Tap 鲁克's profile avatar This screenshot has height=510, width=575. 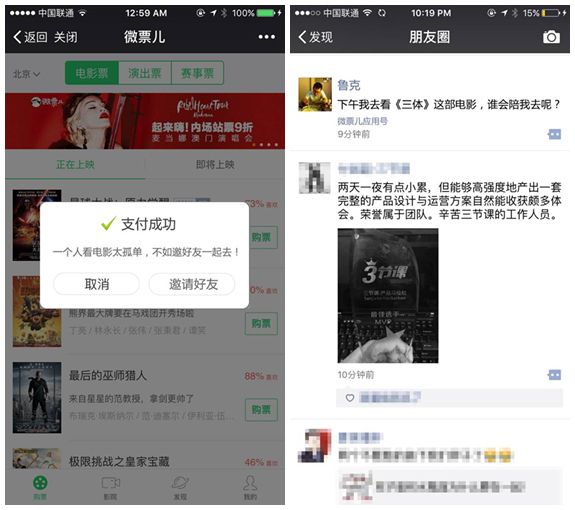(315, 94)
